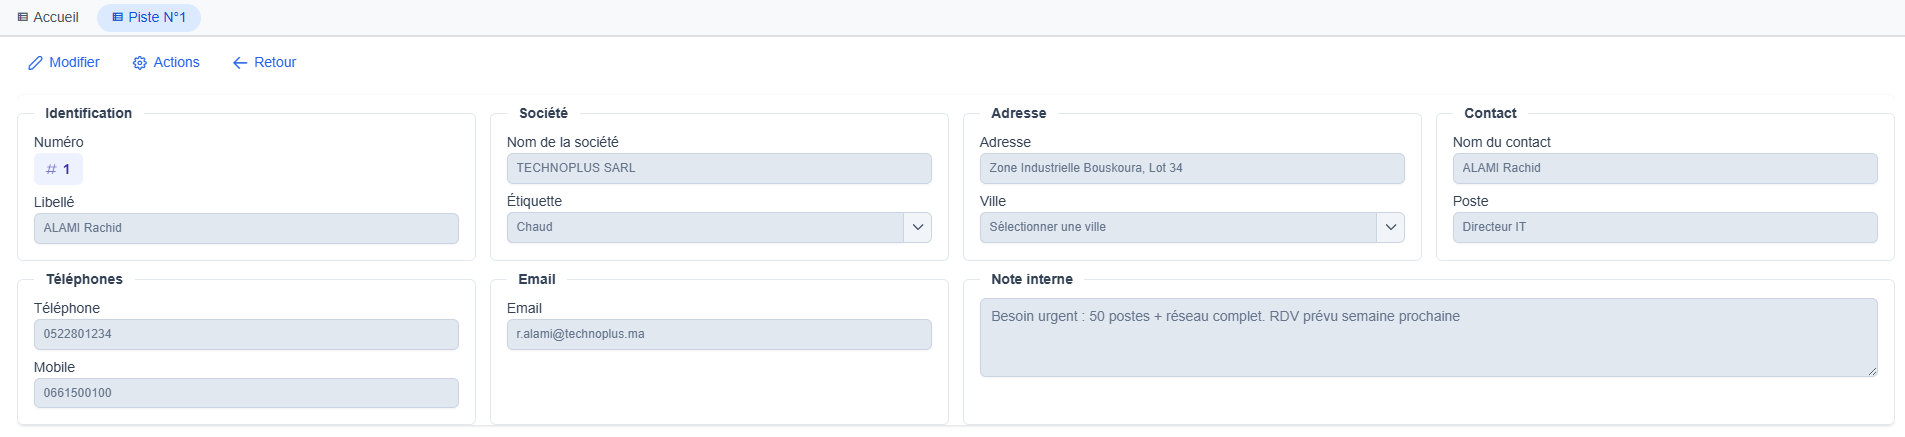Click the Nom du contact label
Image resolution: width=1905 pixels, height=437 pixels.
point(1502,142)
